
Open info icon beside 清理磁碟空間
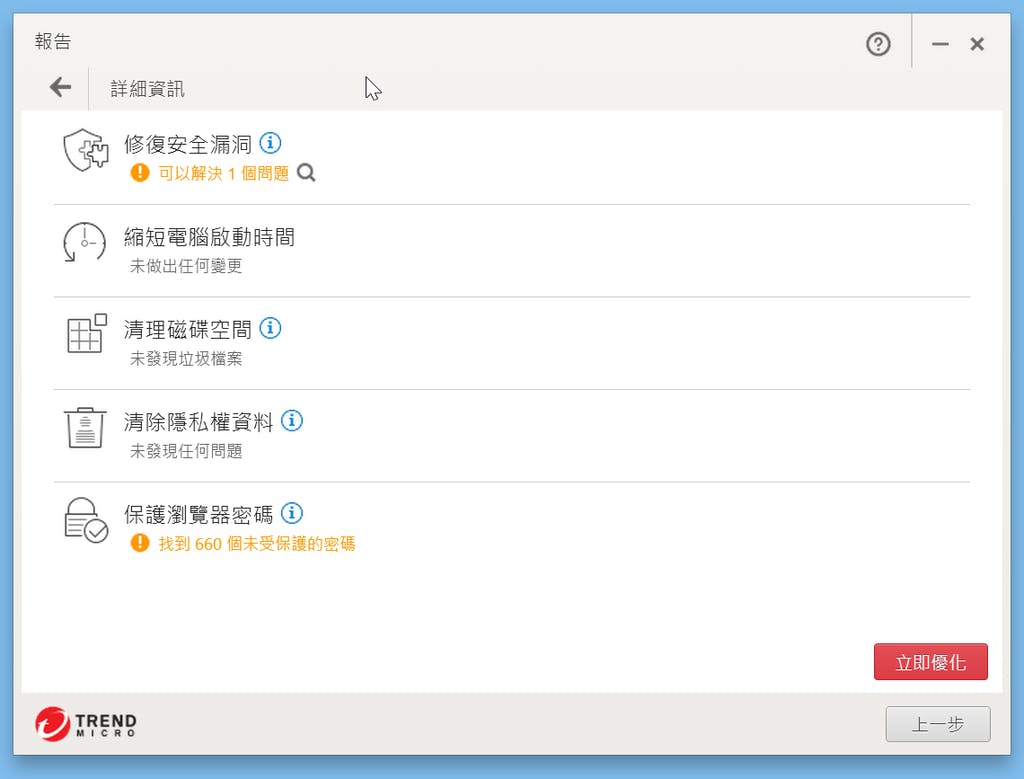tap(270, 328)
